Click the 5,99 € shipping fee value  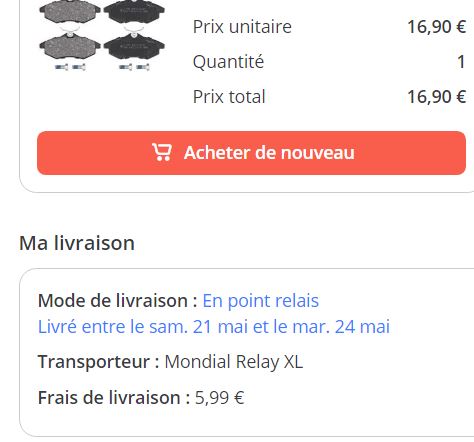click(x=219, y=398)
